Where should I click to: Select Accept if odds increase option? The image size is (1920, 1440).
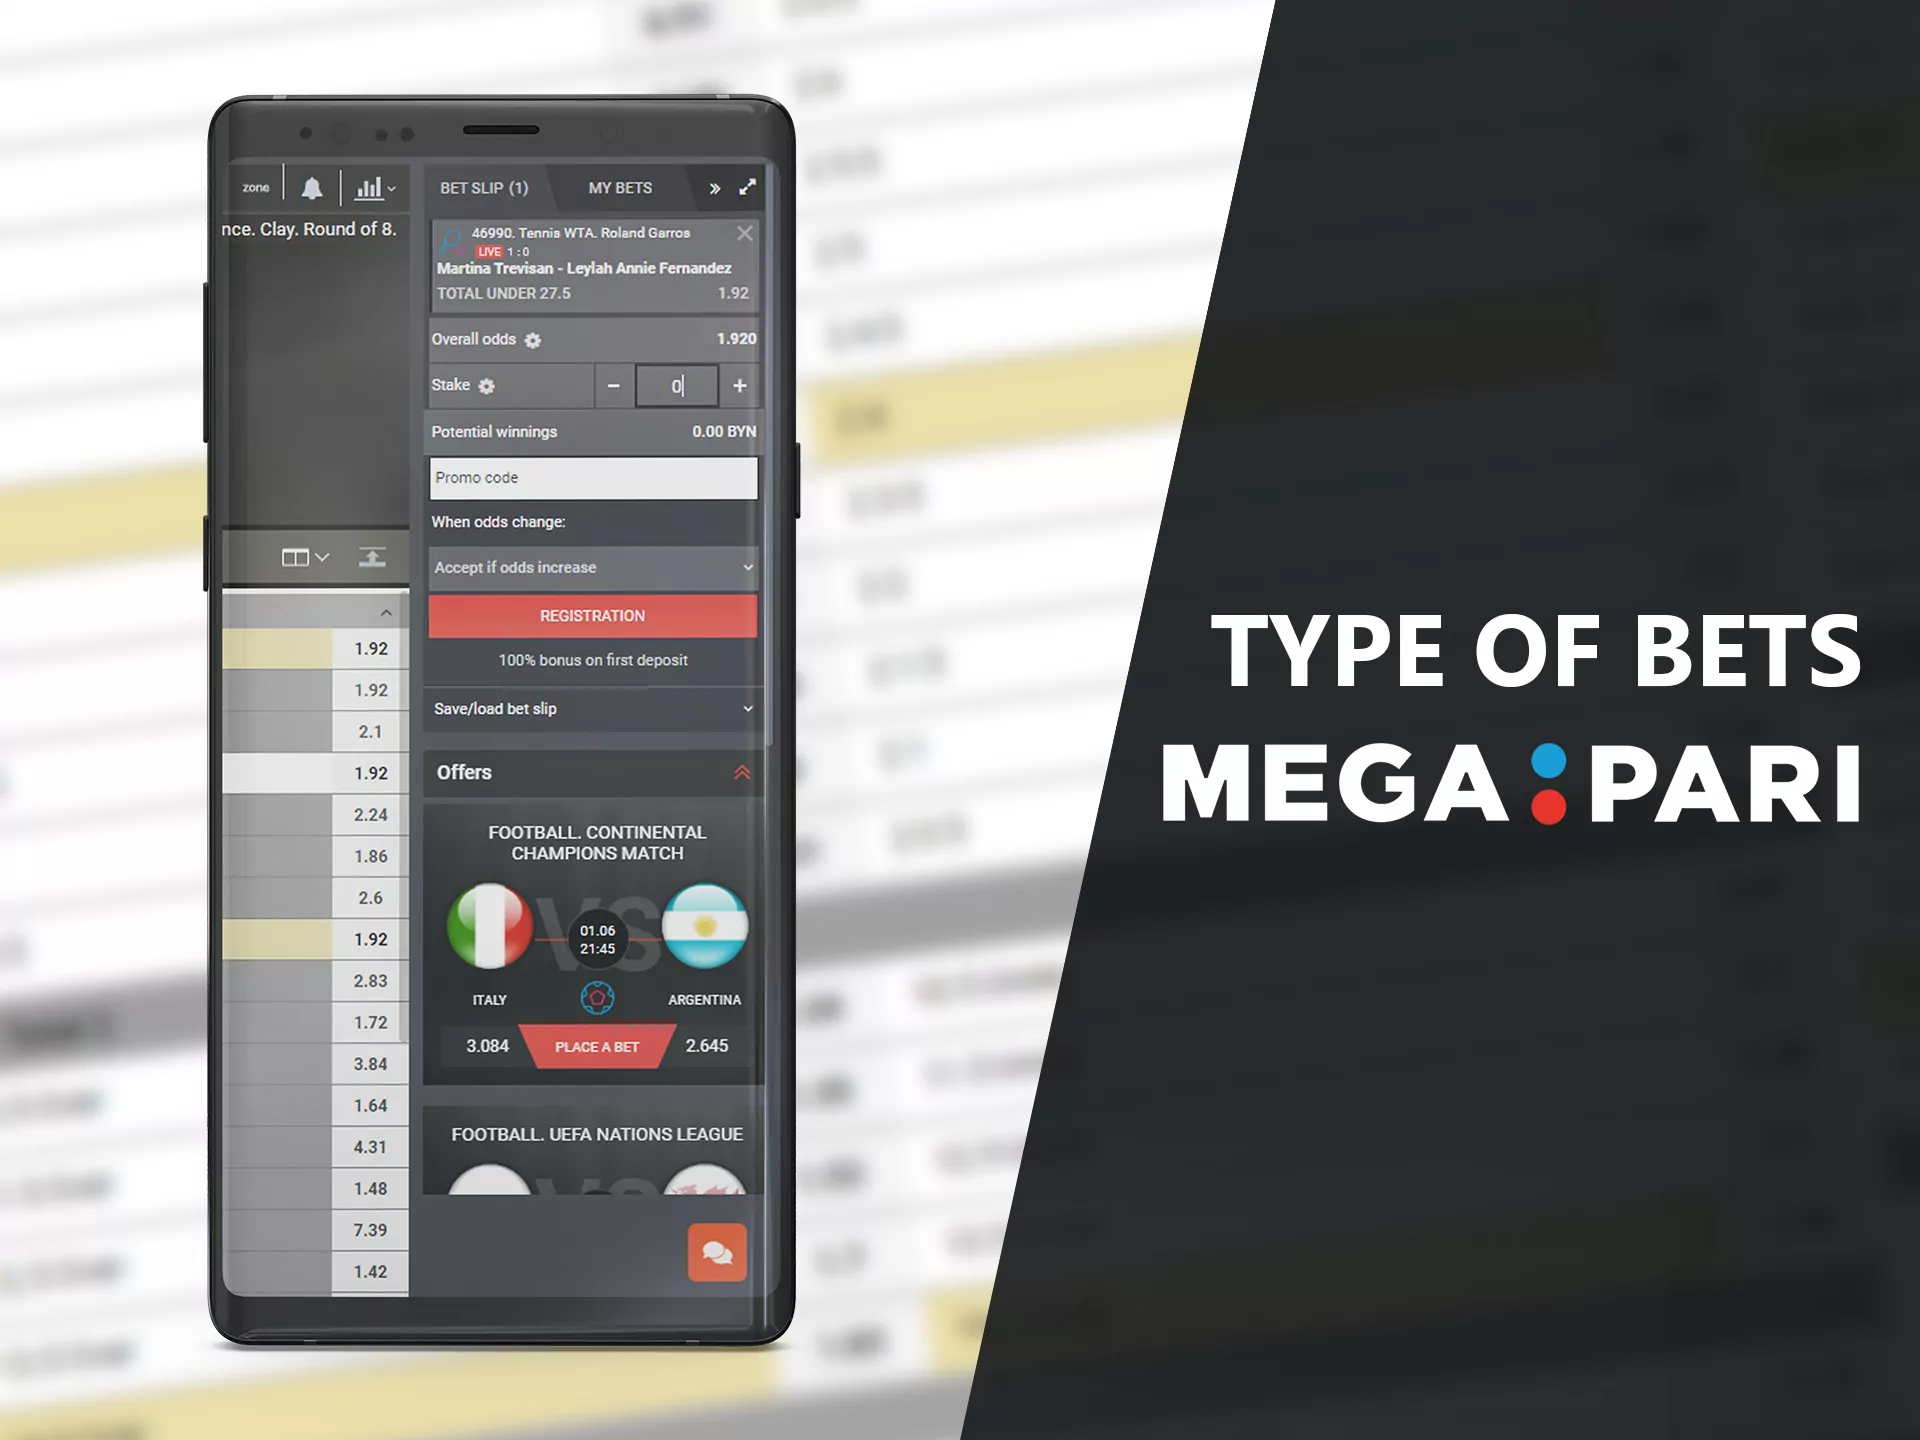[x=590, y=567]
